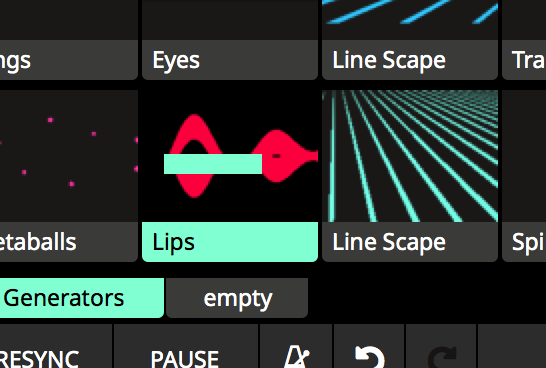
Task: Click the undo arrow icon
Action: pyautogui.click(x=370, y=357)
